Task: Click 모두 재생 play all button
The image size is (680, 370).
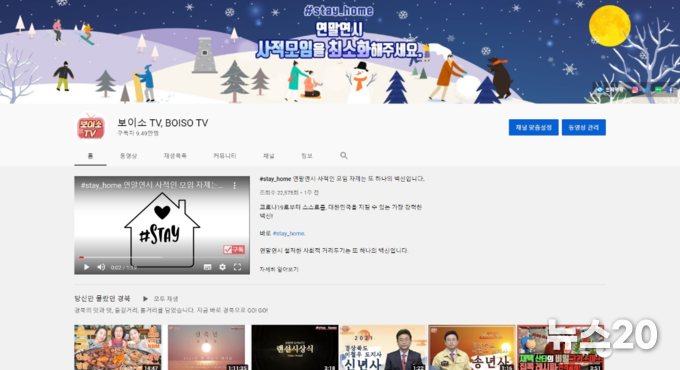Action: click(160, 298)
